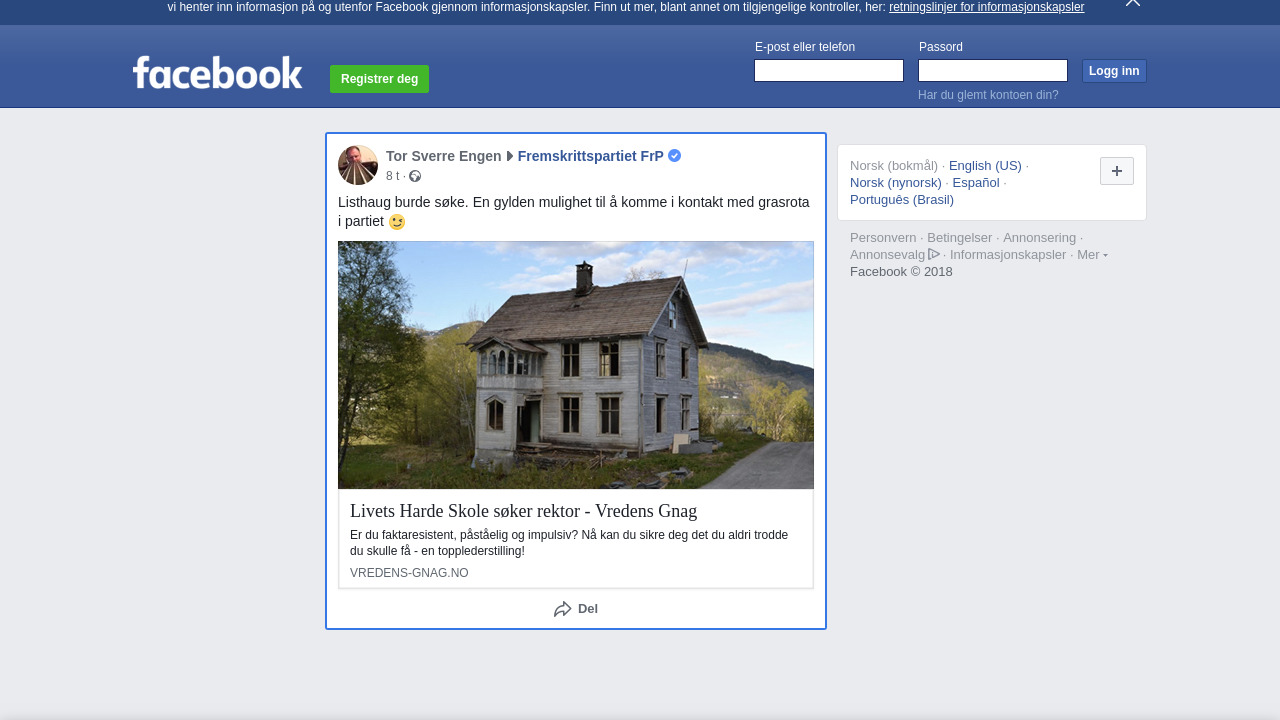Image resolution: width=1280 pixels, height=720 pixels.
Task: Click the plus button for more languages
Action: 1117,171
